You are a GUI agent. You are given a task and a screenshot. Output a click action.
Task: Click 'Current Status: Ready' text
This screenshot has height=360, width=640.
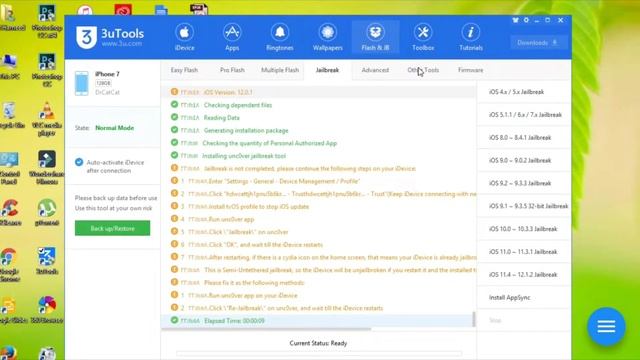[x=318, y=343]
